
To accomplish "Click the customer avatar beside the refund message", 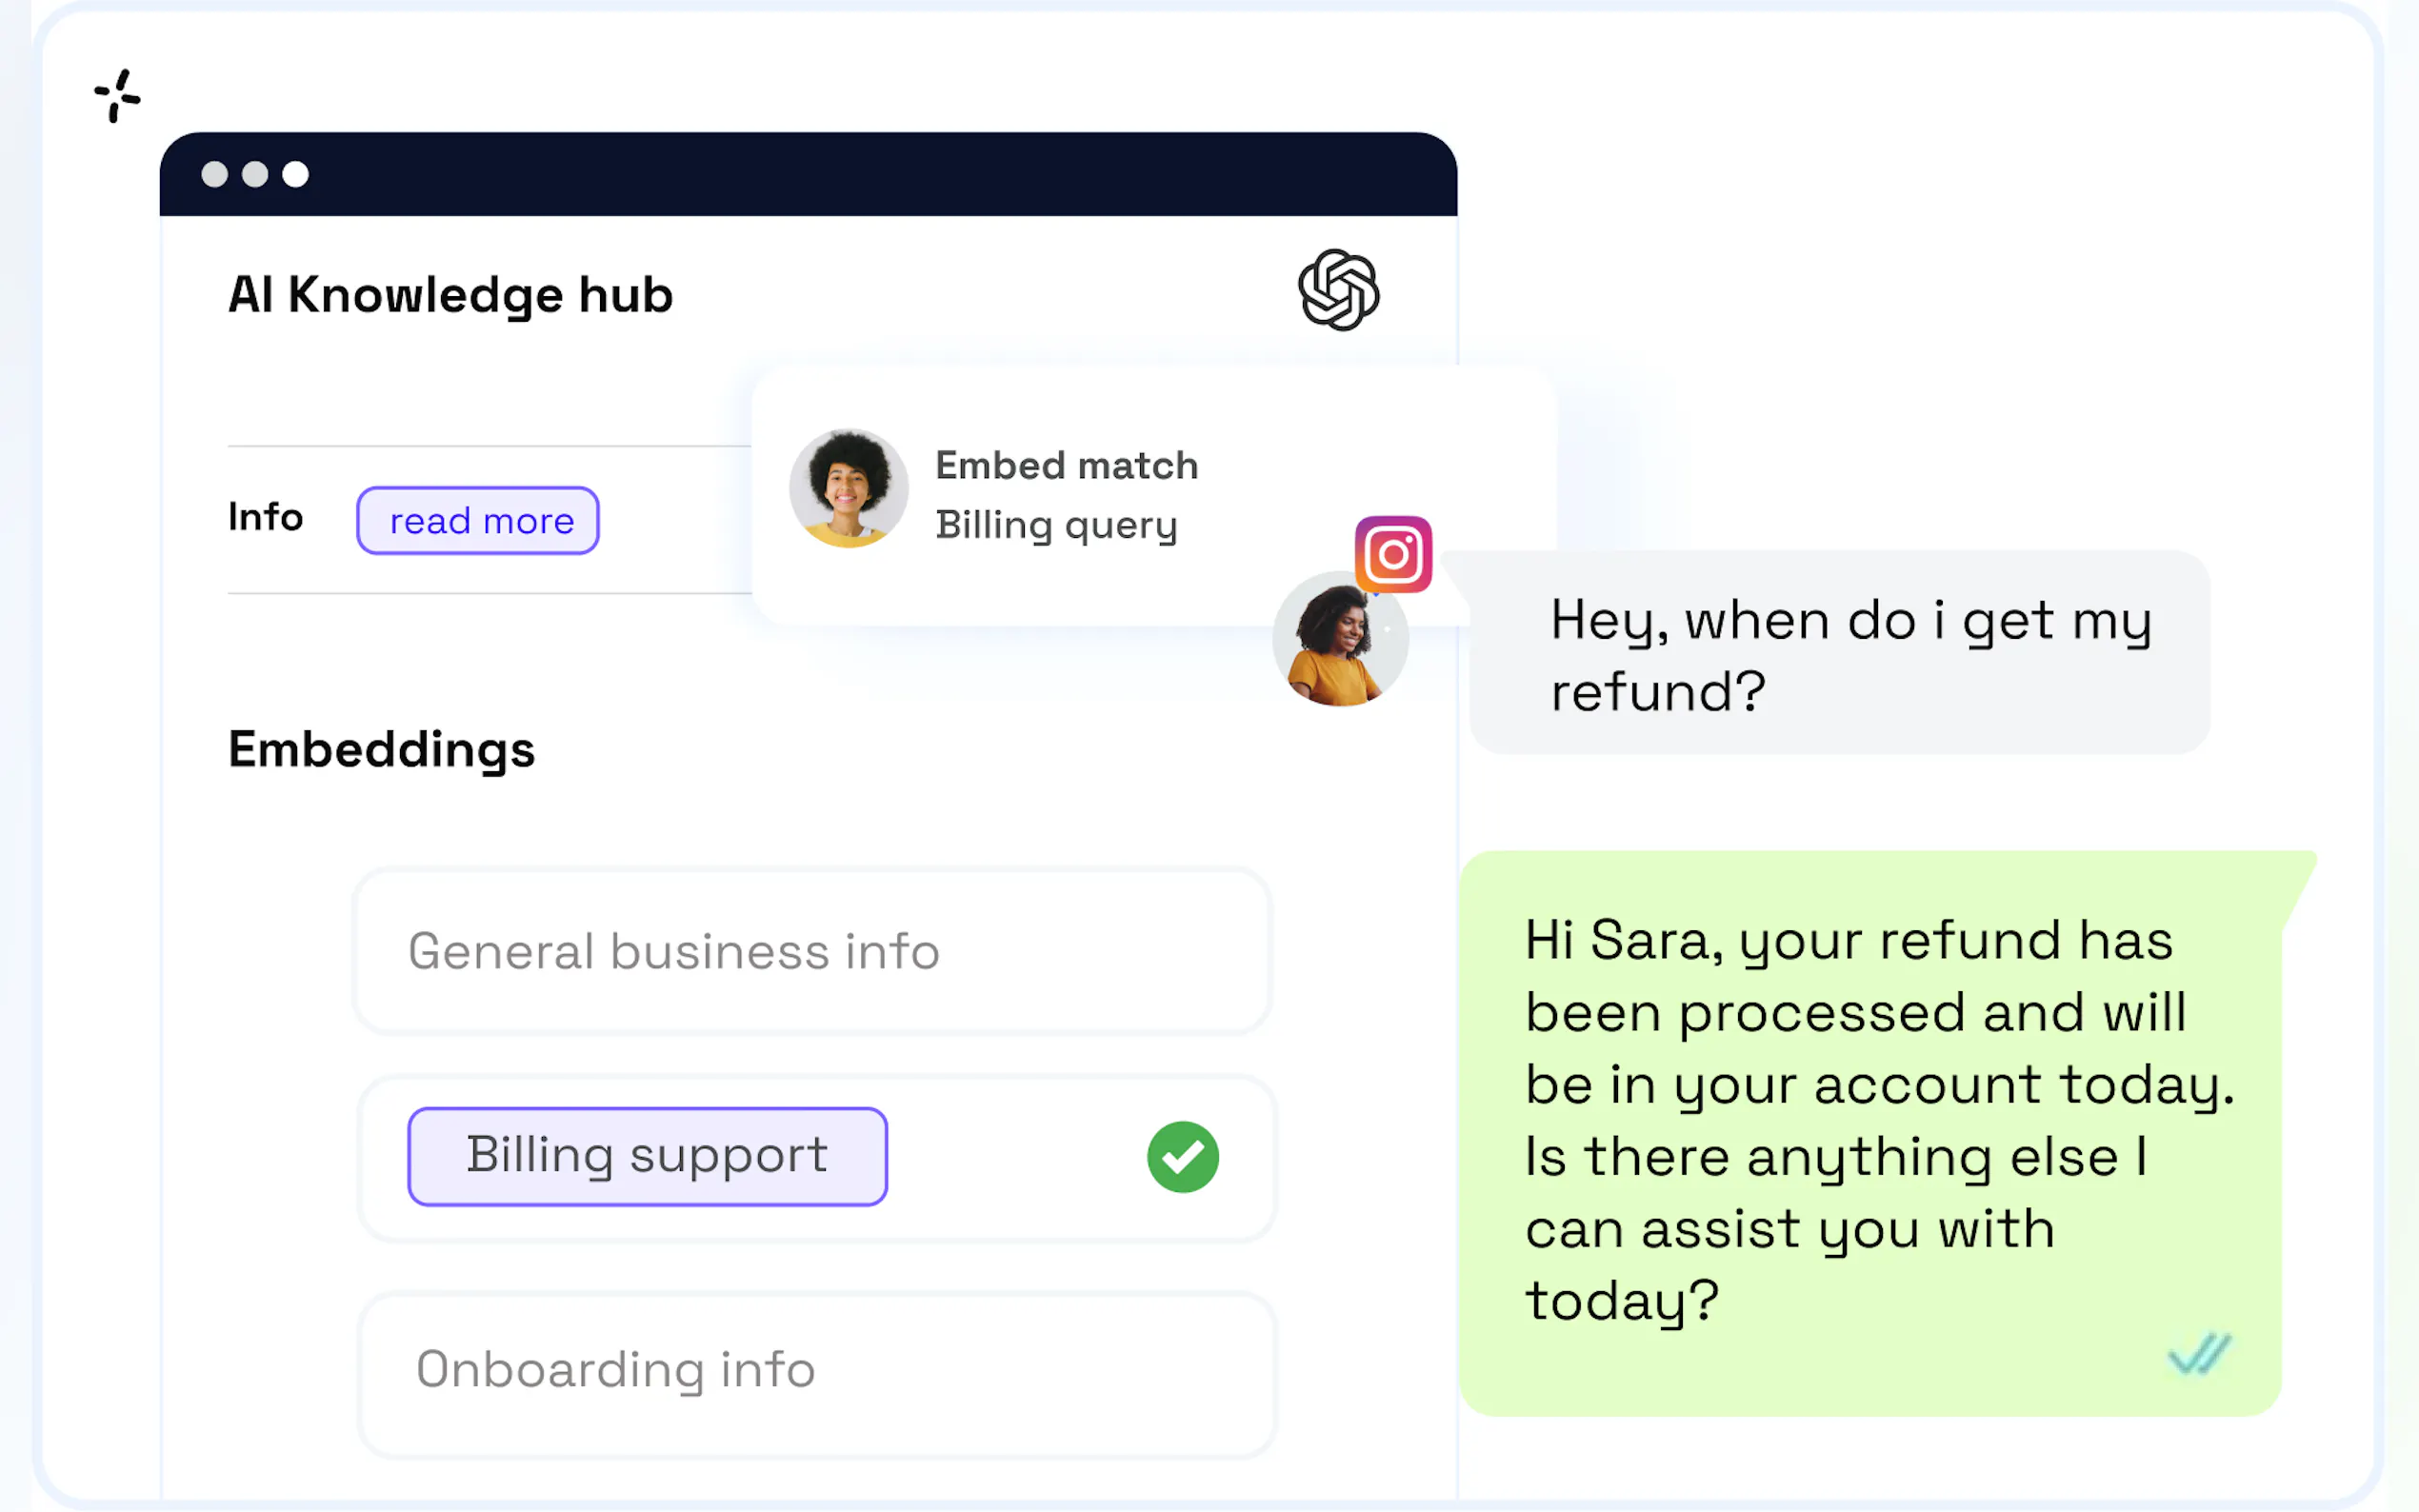I will [1339, 641].
